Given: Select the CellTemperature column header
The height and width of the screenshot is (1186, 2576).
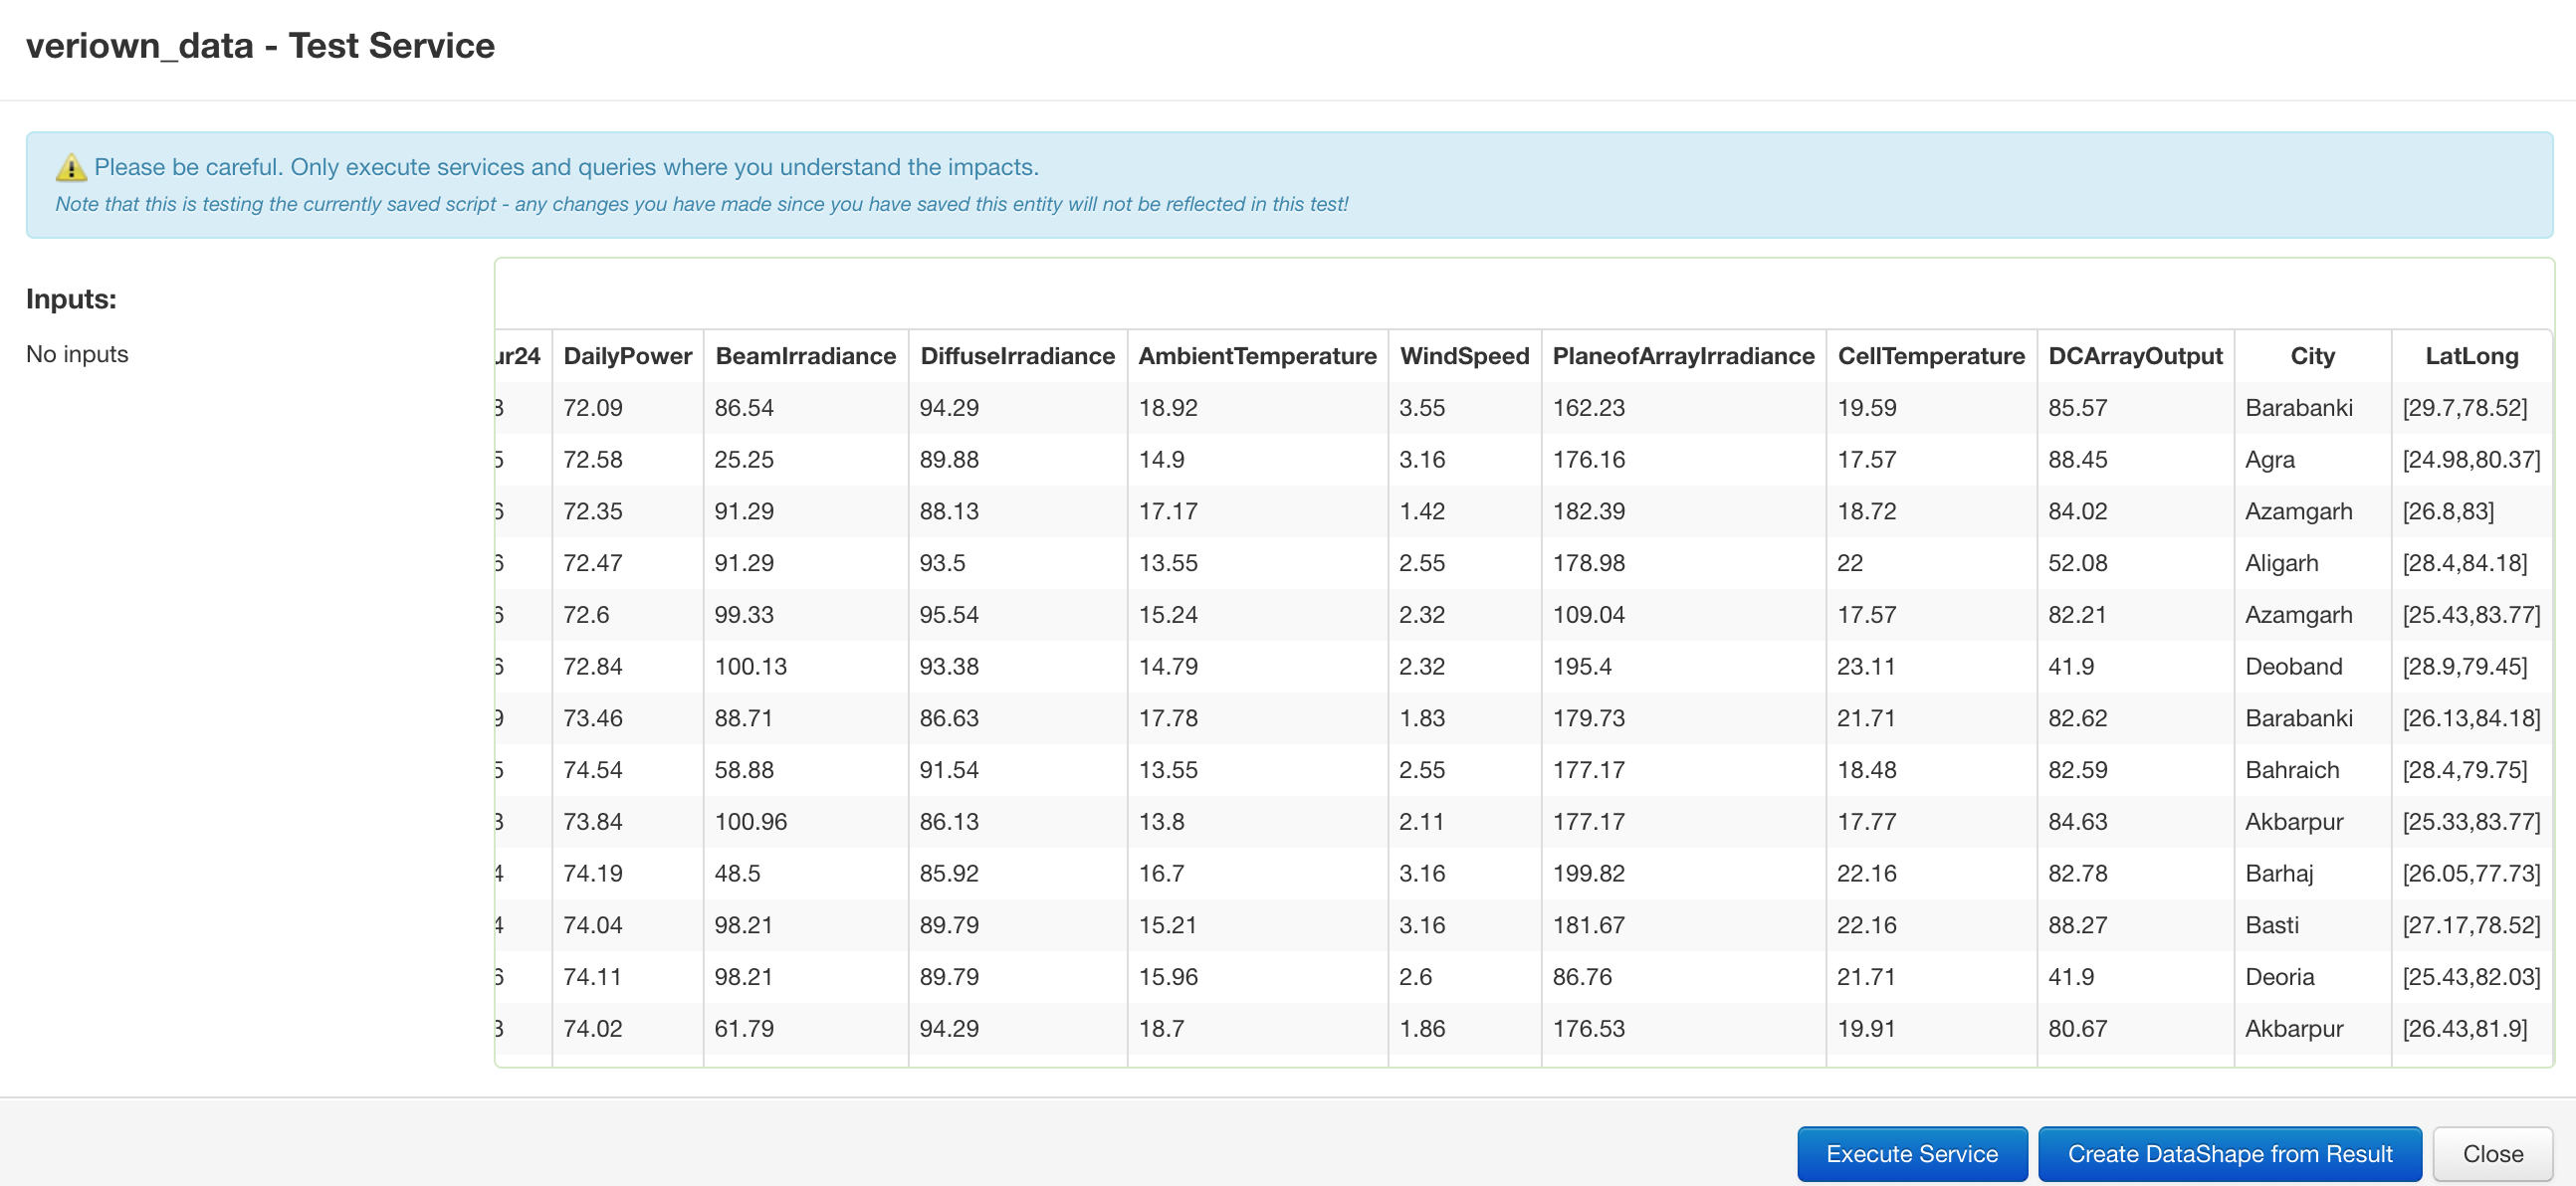Looking at the screenshot, I should [1931, 356].
